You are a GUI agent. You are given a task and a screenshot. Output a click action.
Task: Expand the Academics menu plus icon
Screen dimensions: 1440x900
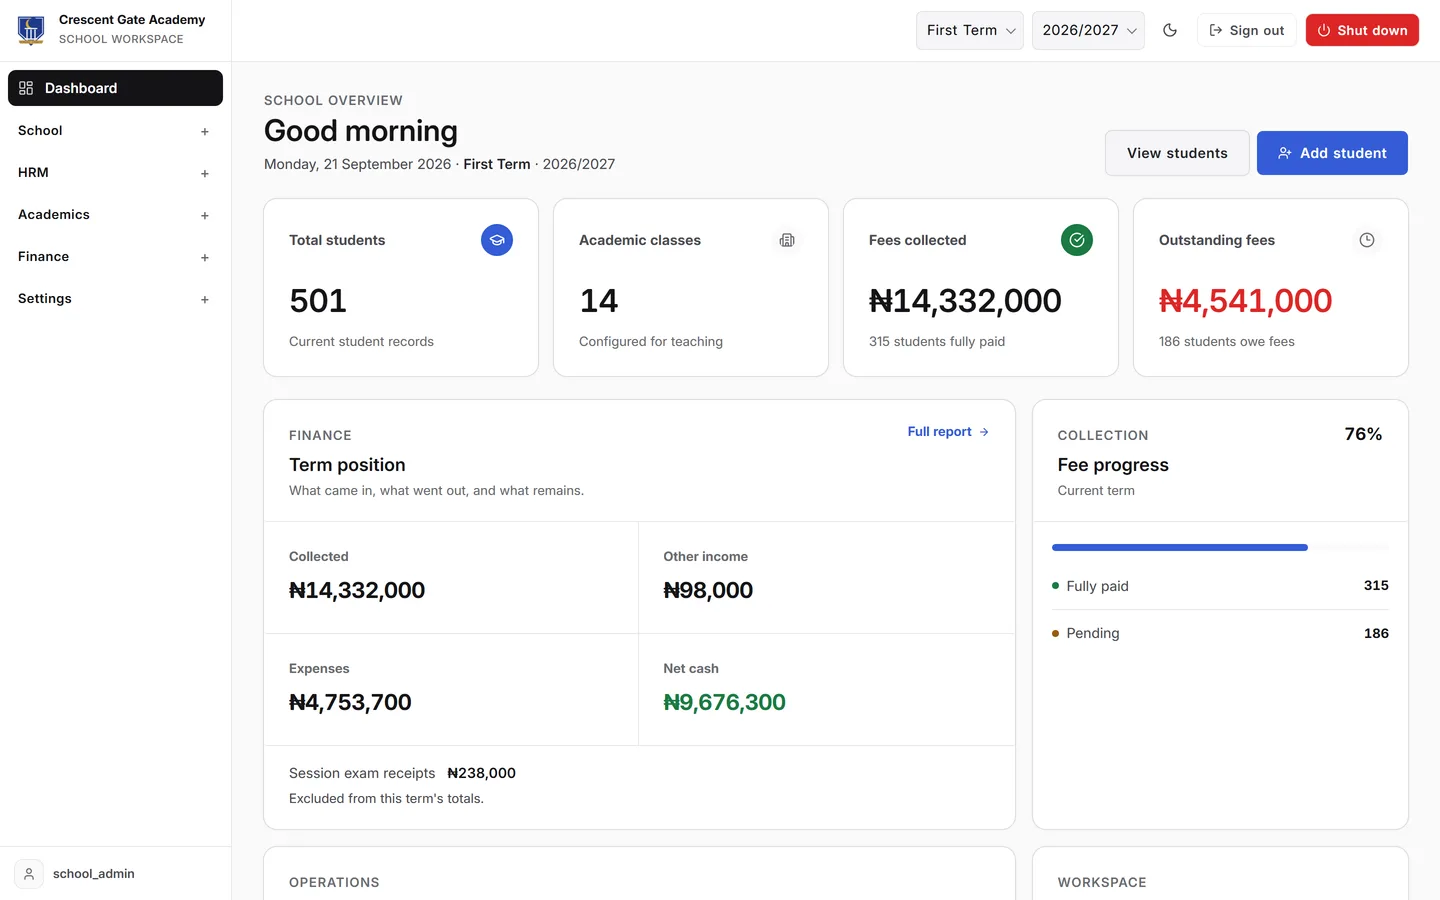point(204,215)
